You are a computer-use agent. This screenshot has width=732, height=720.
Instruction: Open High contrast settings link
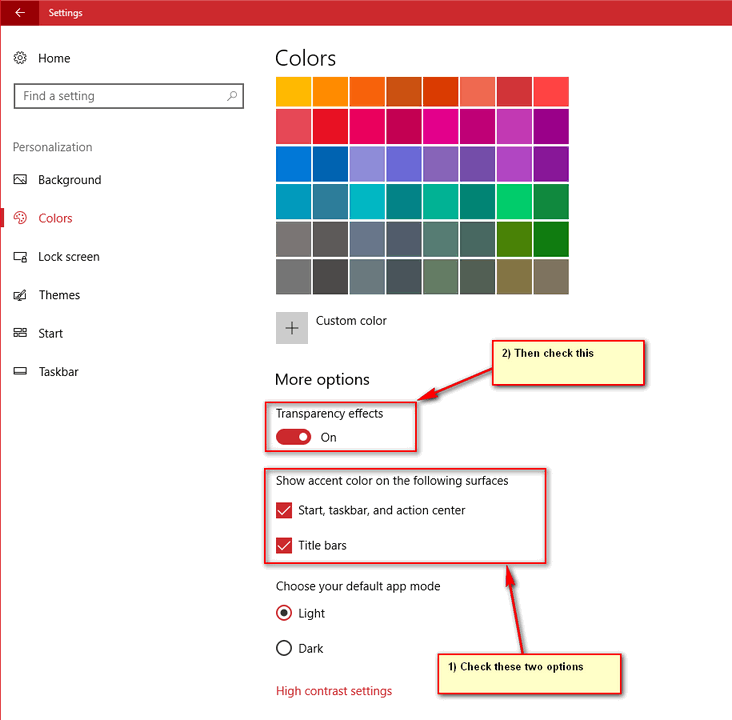pyautogui.click(x=334, y=691)
